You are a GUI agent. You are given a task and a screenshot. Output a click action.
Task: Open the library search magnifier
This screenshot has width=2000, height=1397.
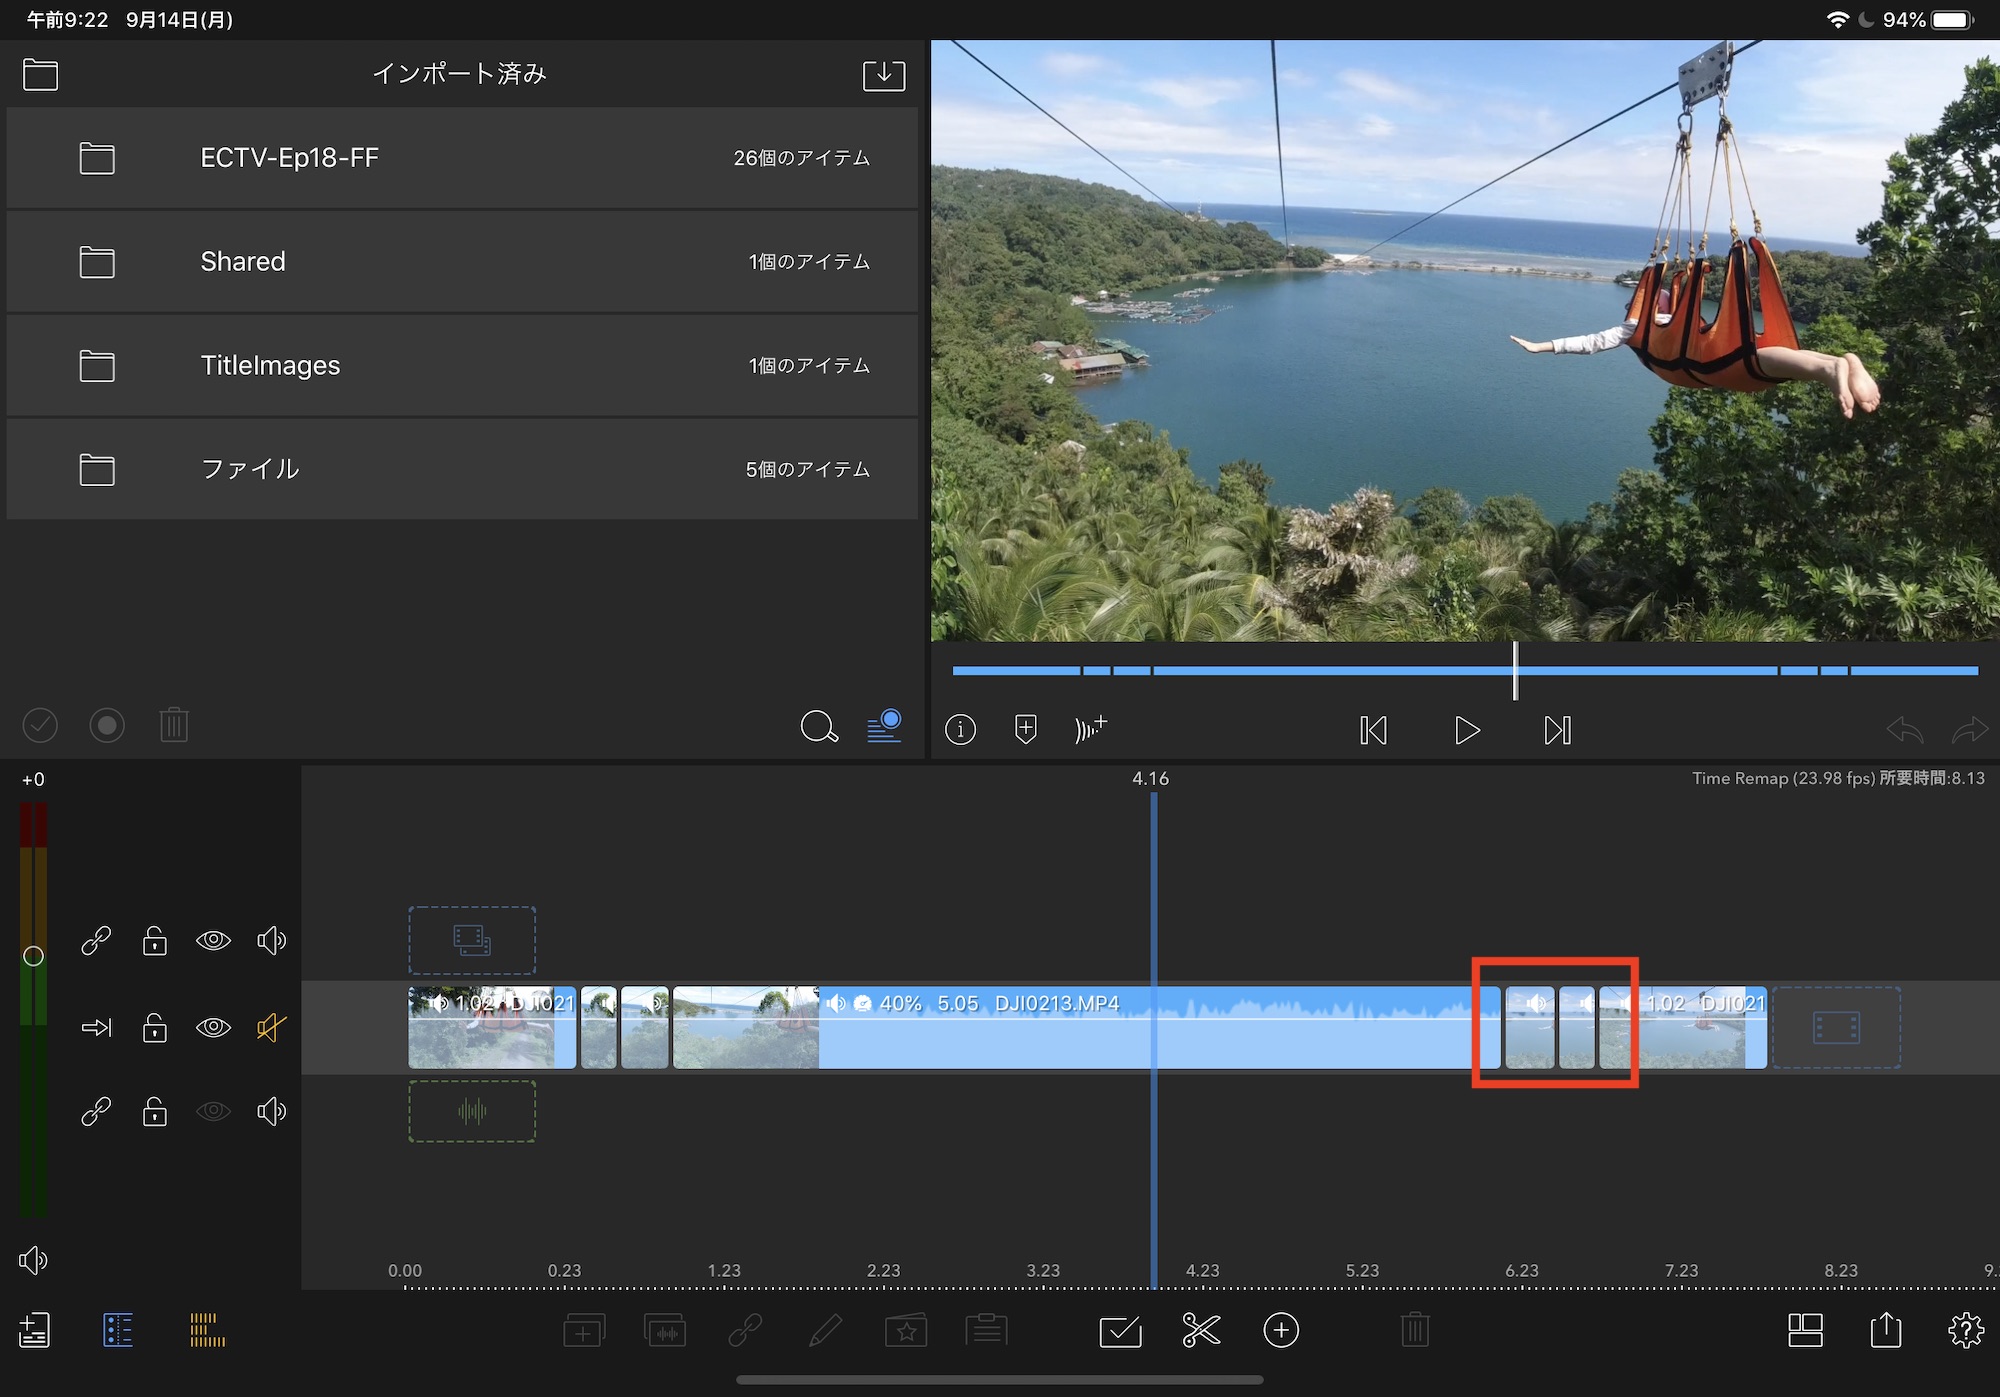click(818, 726)
